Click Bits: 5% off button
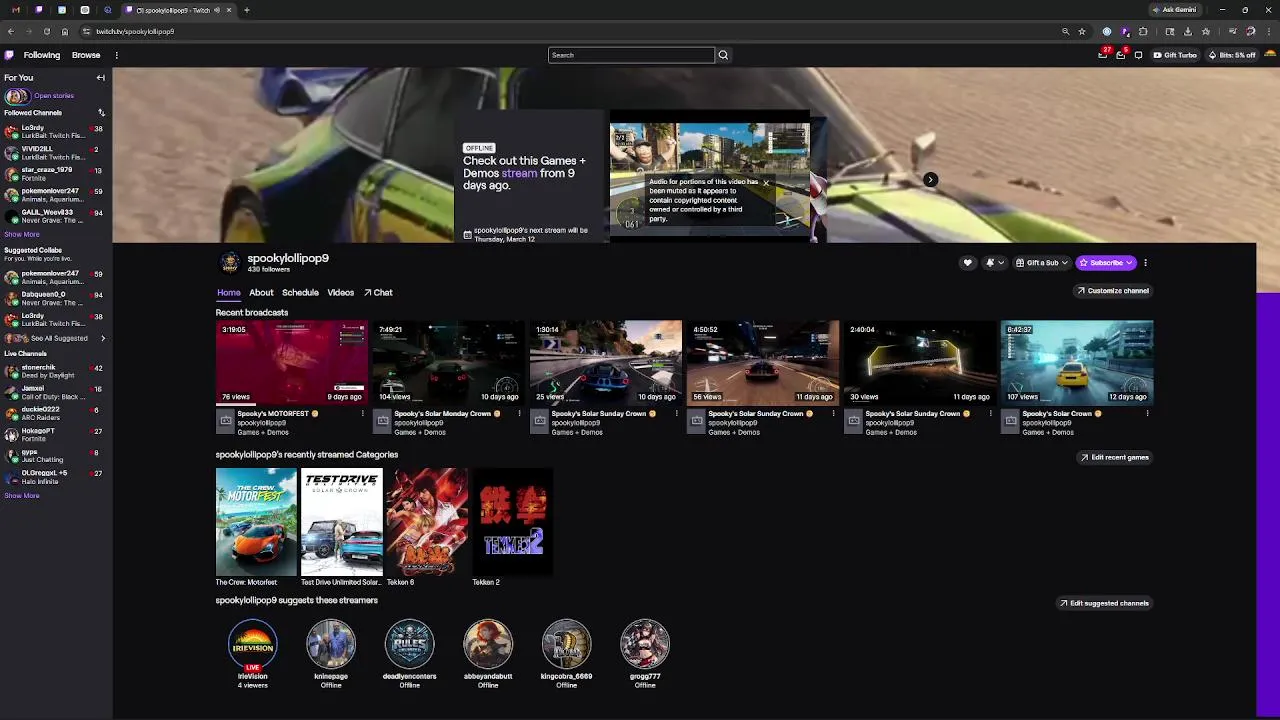Image resolution: width=1280 pixels, height=720 pixels. 1232,55
